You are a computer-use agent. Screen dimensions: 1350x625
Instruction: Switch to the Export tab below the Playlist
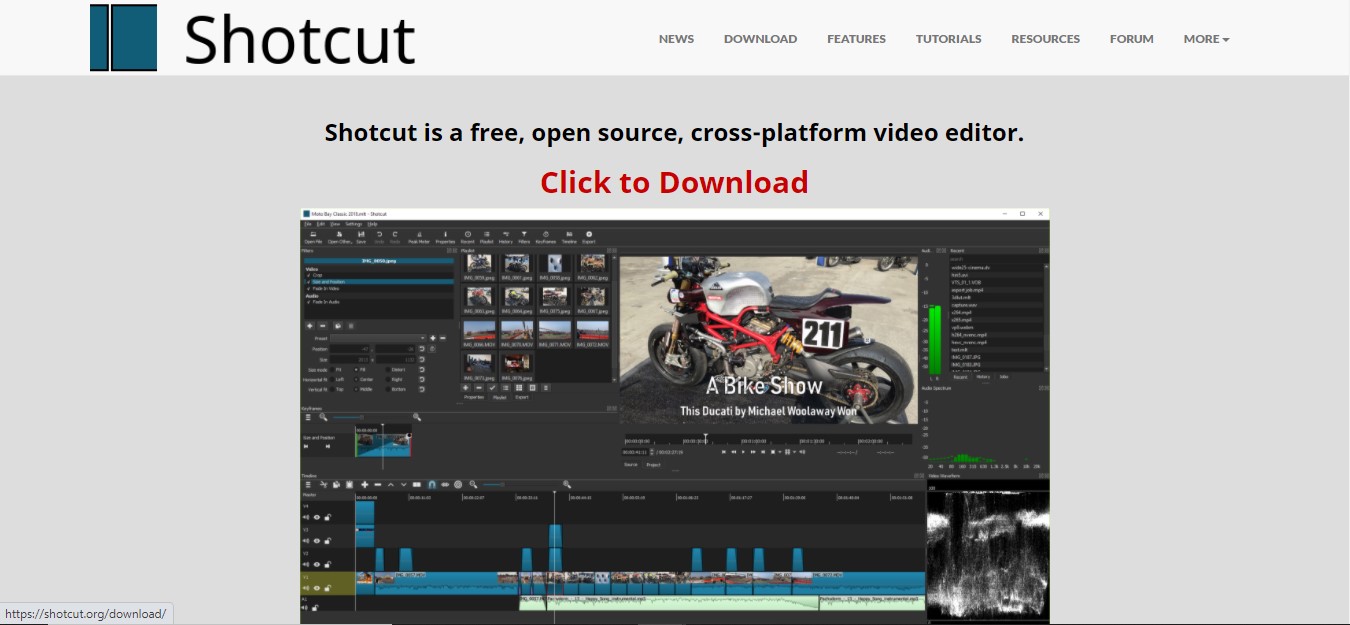[x=522, y=397]
